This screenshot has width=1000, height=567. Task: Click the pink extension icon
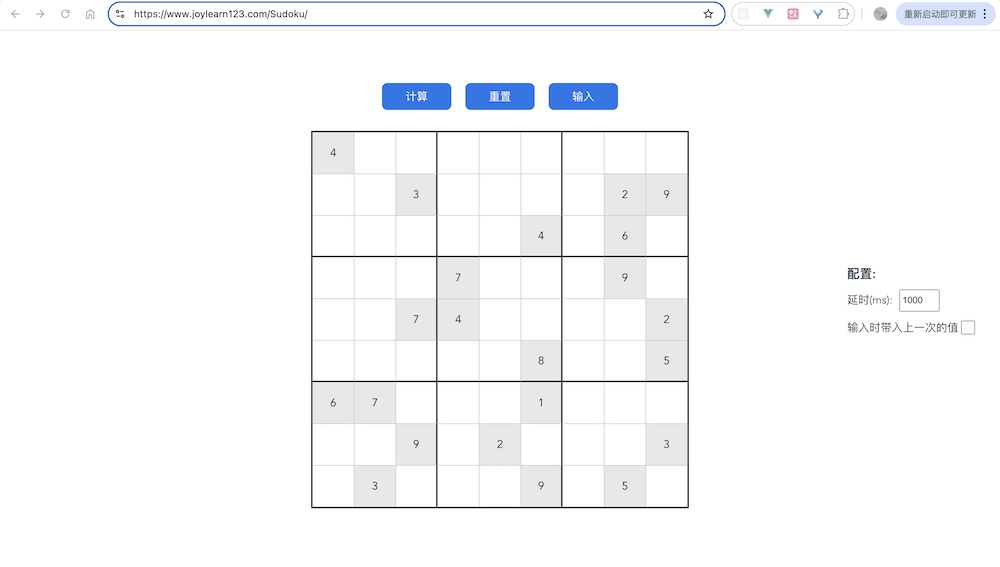[x=793, y=14]
